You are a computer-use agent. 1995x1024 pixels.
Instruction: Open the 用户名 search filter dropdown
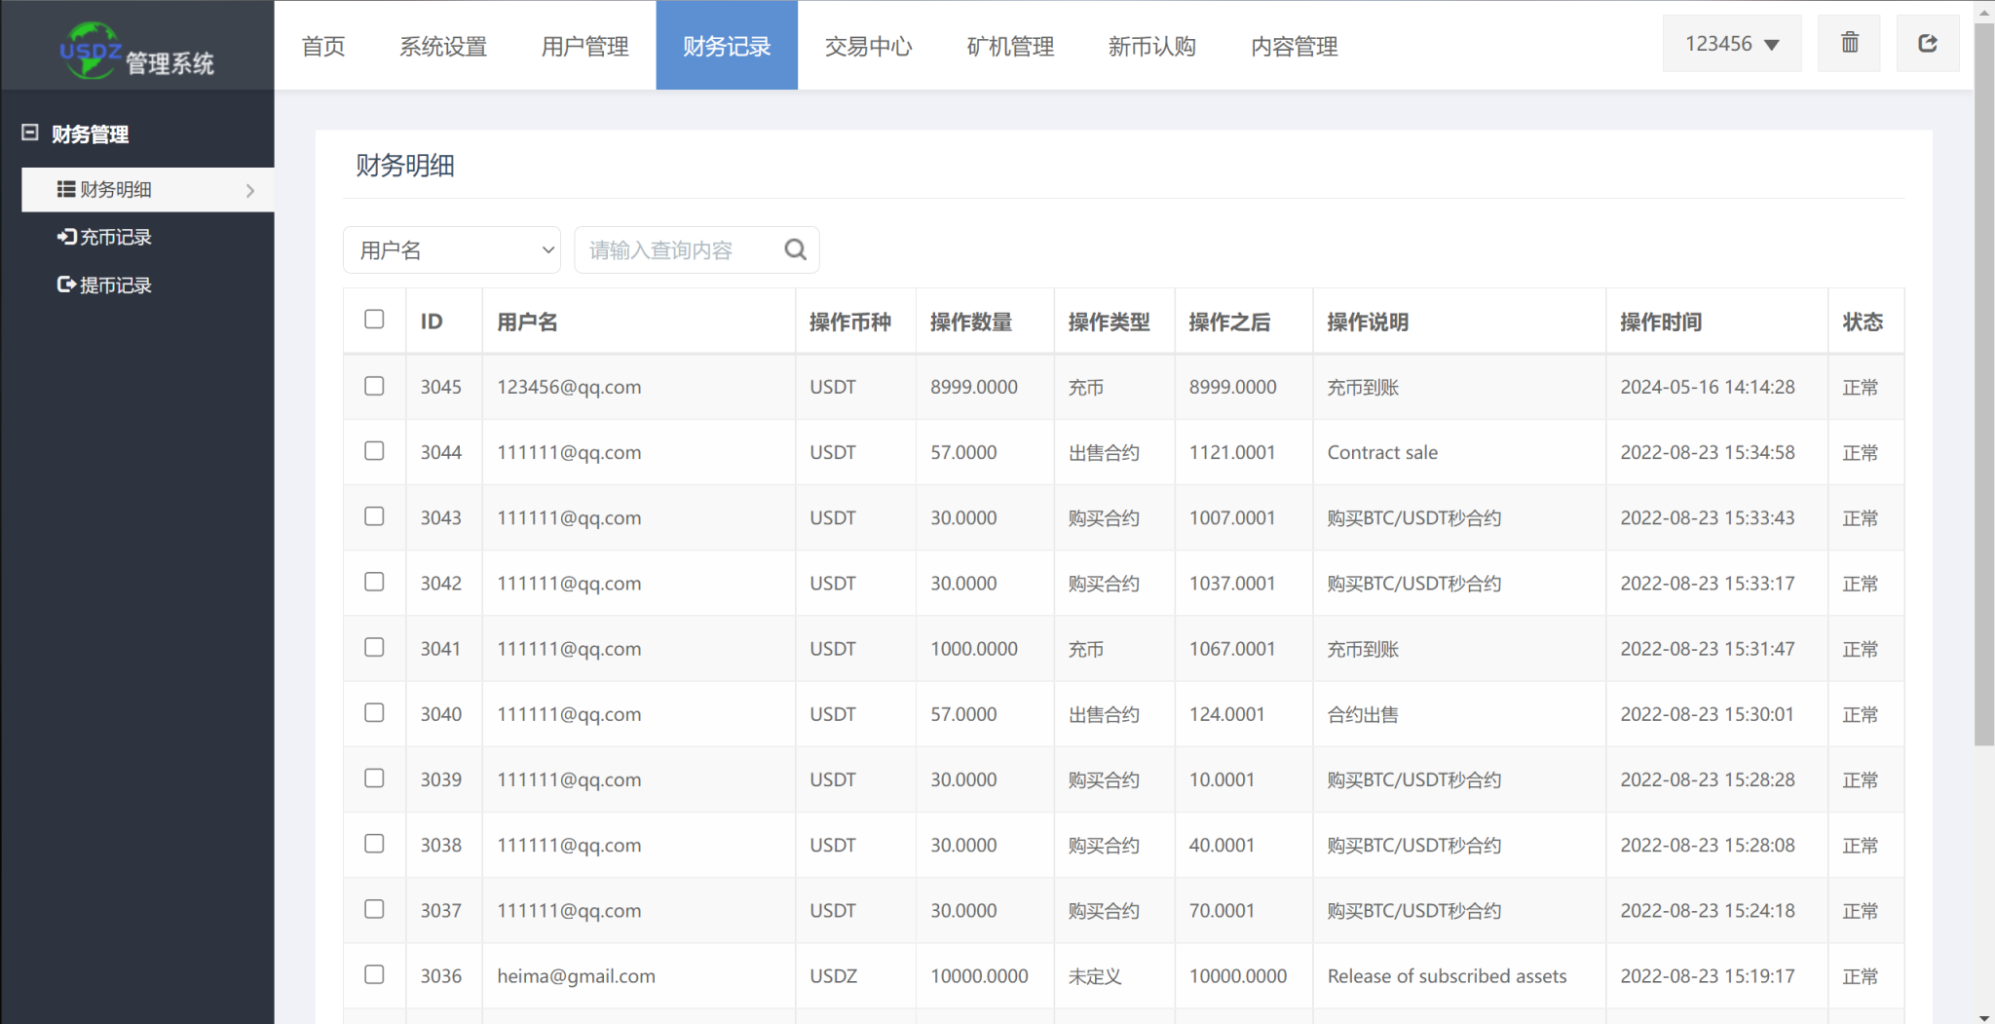click(451, 249)
